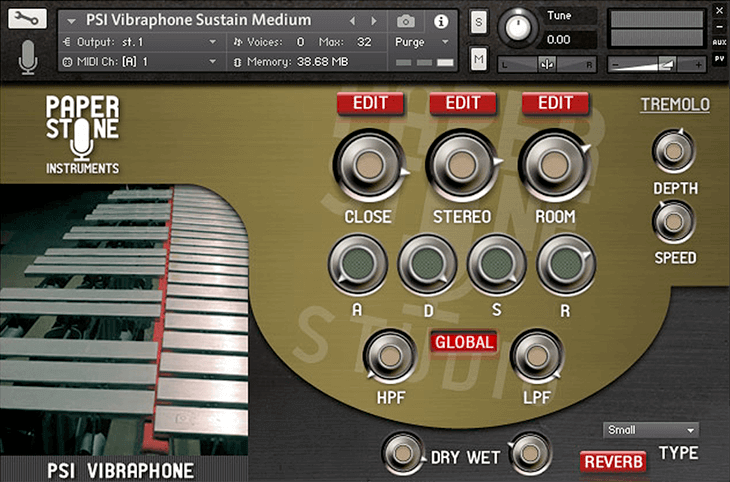This screenshot has width=730, height=482.
Task: Click the output level meter display
Action: pos(657,29)
